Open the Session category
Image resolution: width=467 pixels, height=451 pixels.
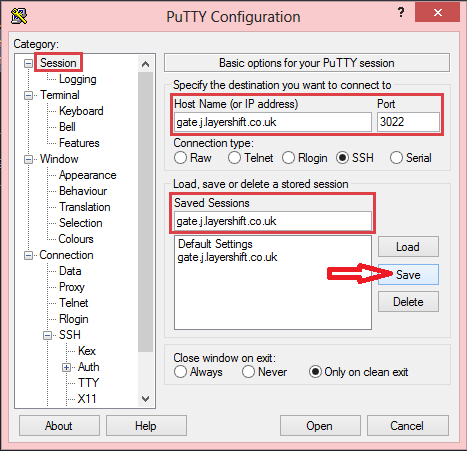pyautogui.click(x=58, y=63)
